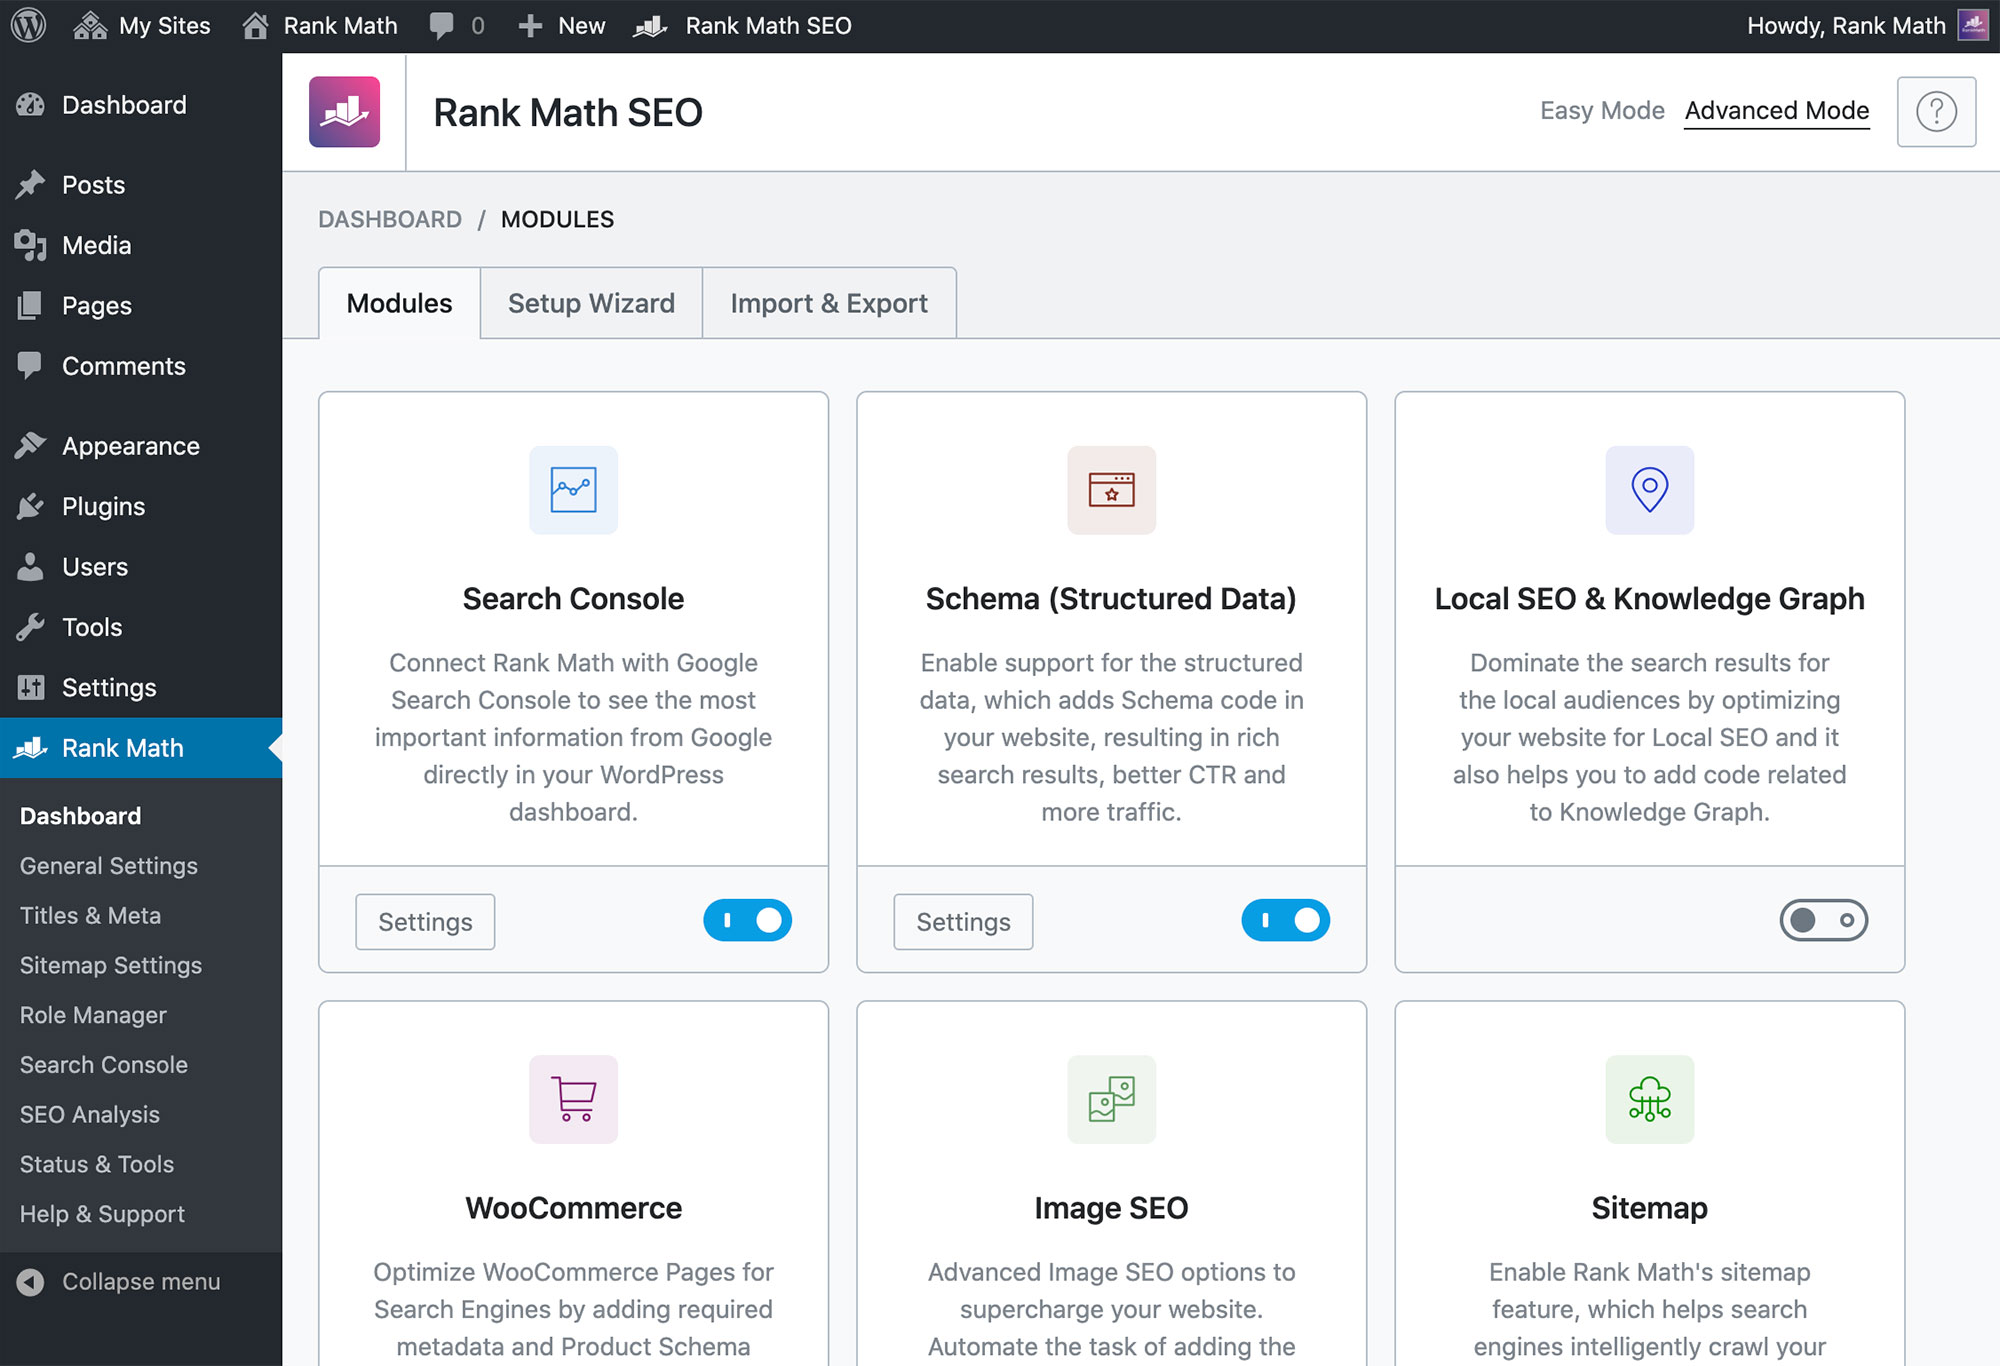This screenshot has height=1366, width=2000.
Task: Navigate to Sitemap Settings menu item
Action: click(111, 963)
